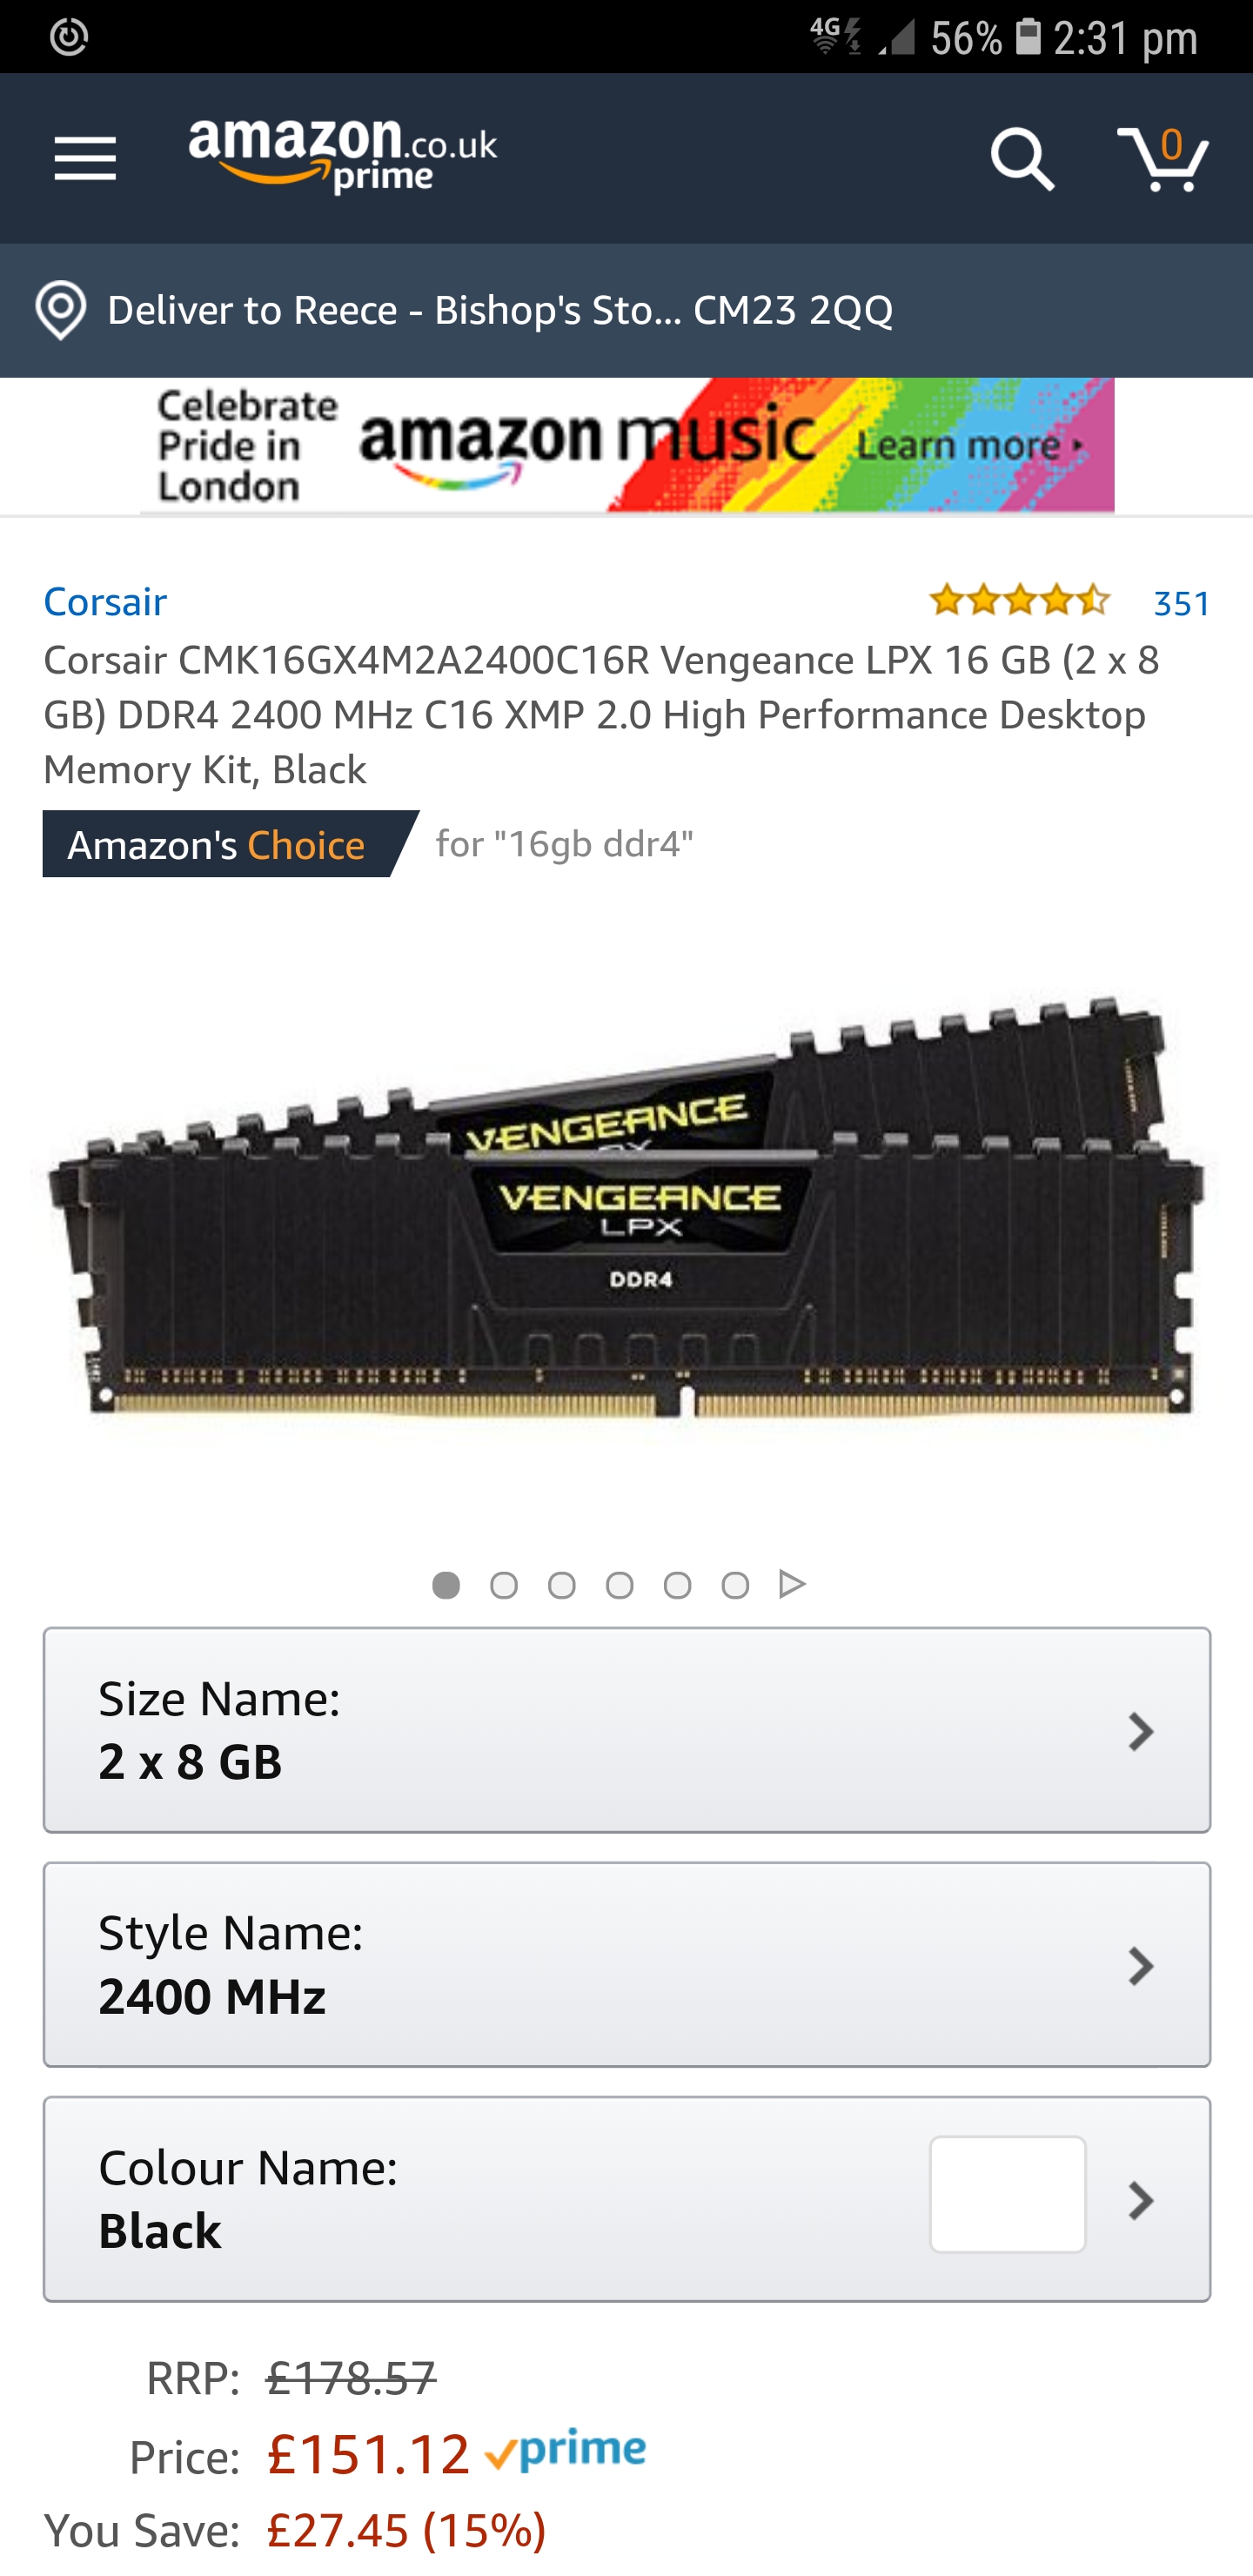The height and width of the screenshot is (2576, 1253).
Task: Tap the delivery location pin icon
Action: (60, 310)
